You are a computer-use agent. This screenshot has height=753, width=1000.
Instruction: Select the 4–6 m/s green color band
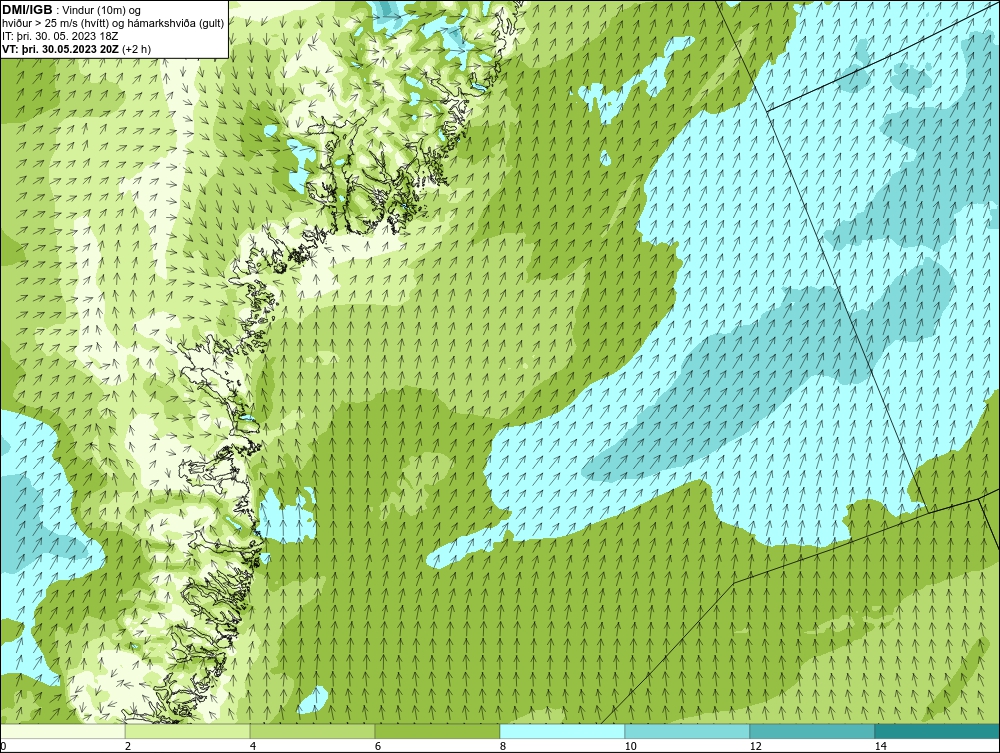coord(312,731)
